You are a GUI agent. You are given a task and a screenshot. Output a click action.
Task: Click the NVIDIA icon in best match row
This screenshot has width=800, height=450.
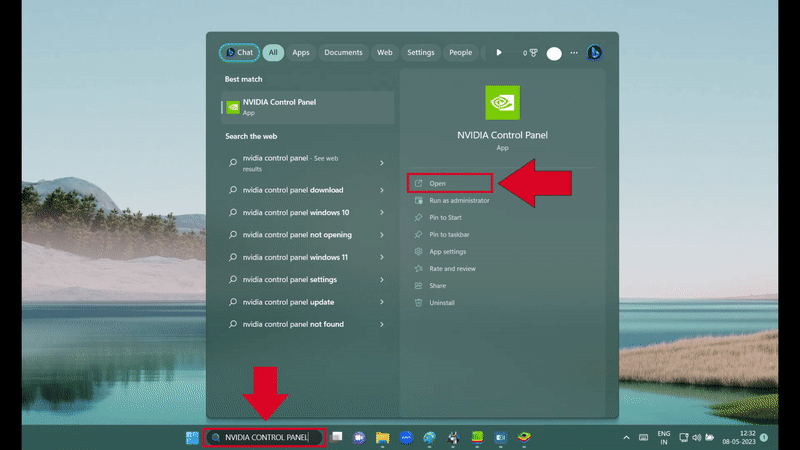[x=233, y=107]
